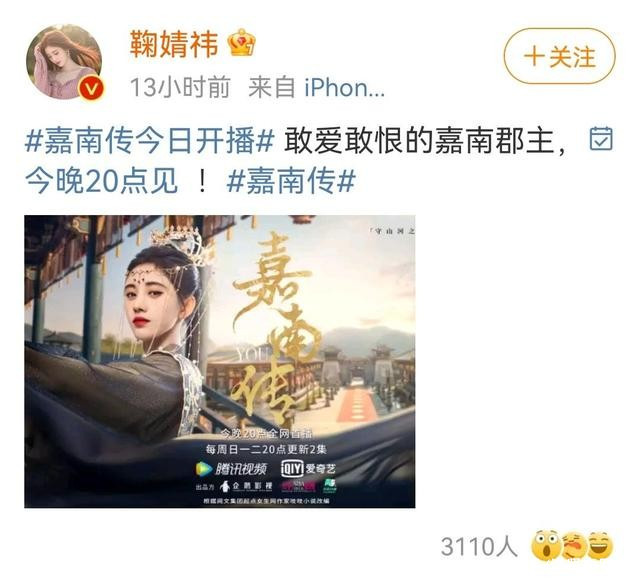The height and width of the screenshot is (583, 640).
Task: Open hashtag #嘉南传今日开播#
Action: [149, 141]
